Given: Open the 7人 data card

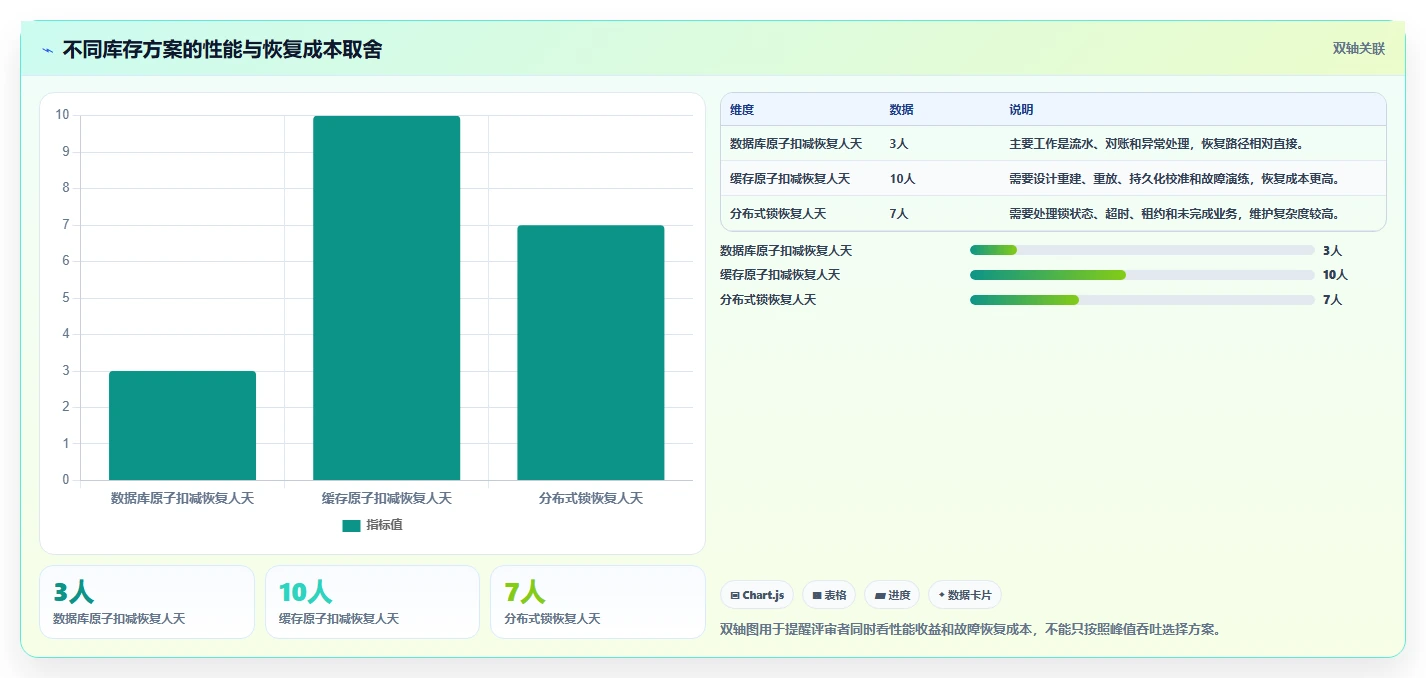Looking at the screenshot, I should [598, 602].
